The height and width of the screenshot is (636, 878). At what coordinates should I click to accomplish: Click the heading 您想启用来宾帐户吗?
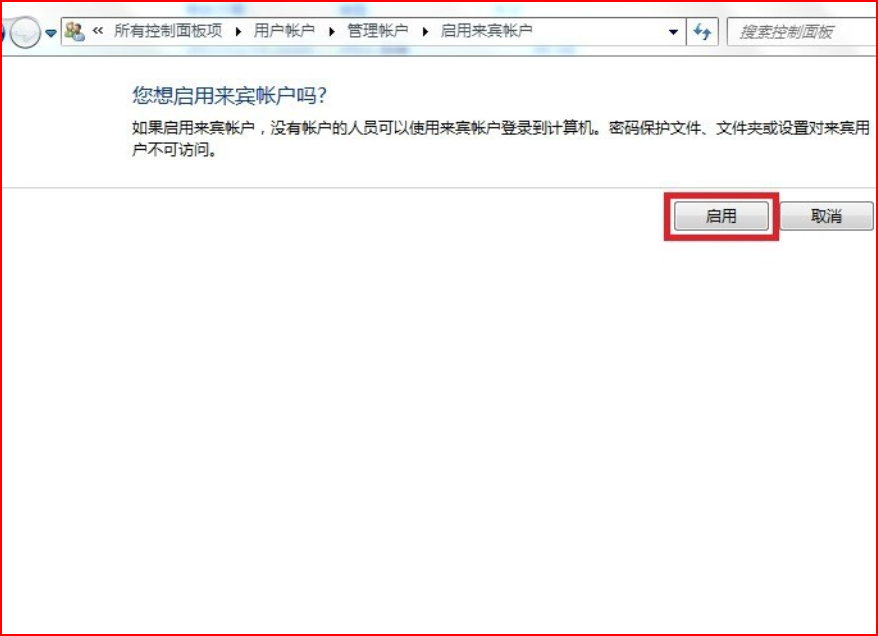pos(230,96)
